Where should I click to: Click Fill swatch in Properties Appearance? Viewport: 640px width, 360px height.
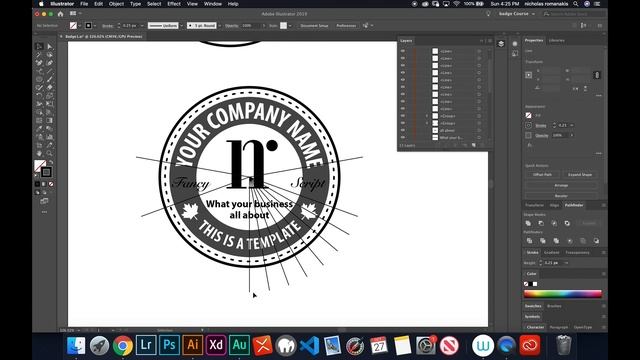coord(529,116)
